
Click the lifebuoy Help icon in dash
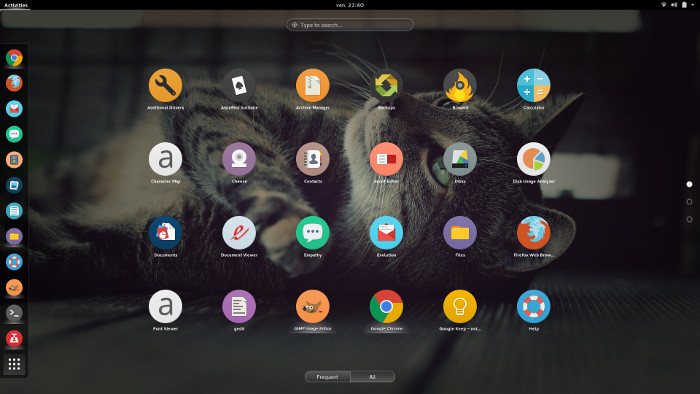14,262
